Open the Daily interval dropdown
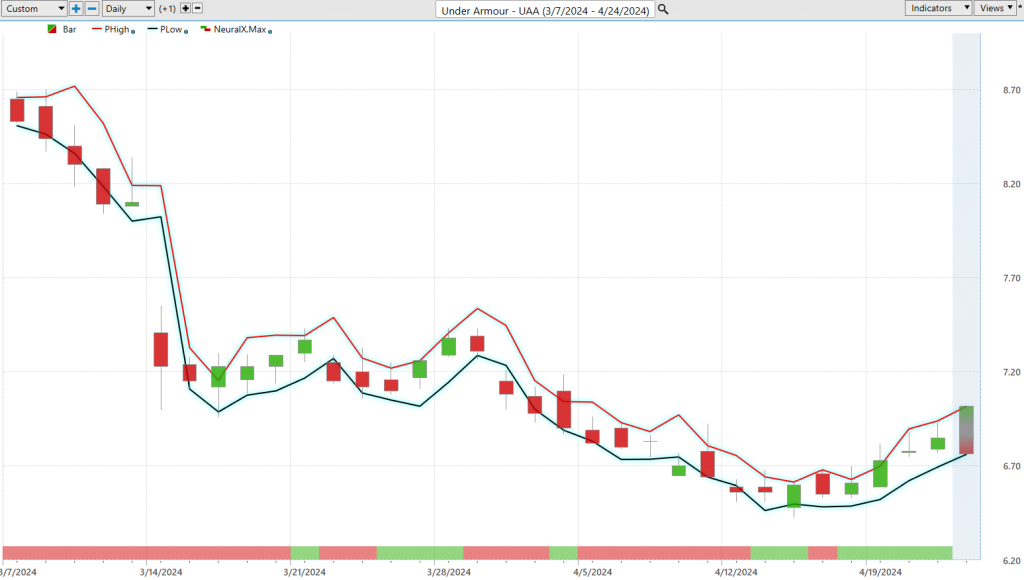 [x=129, y=8]
